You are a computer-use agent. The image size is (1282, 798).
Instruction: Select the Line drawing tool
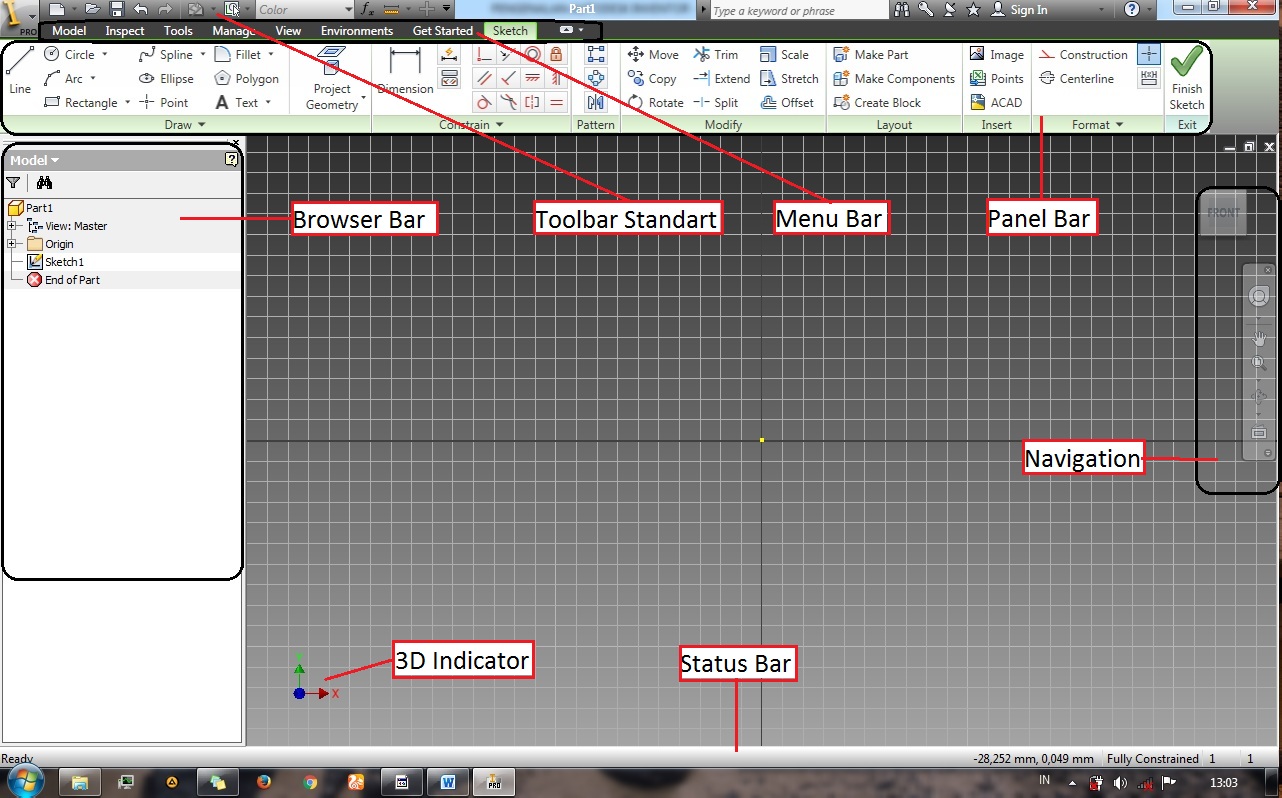(x=18, y=72)
